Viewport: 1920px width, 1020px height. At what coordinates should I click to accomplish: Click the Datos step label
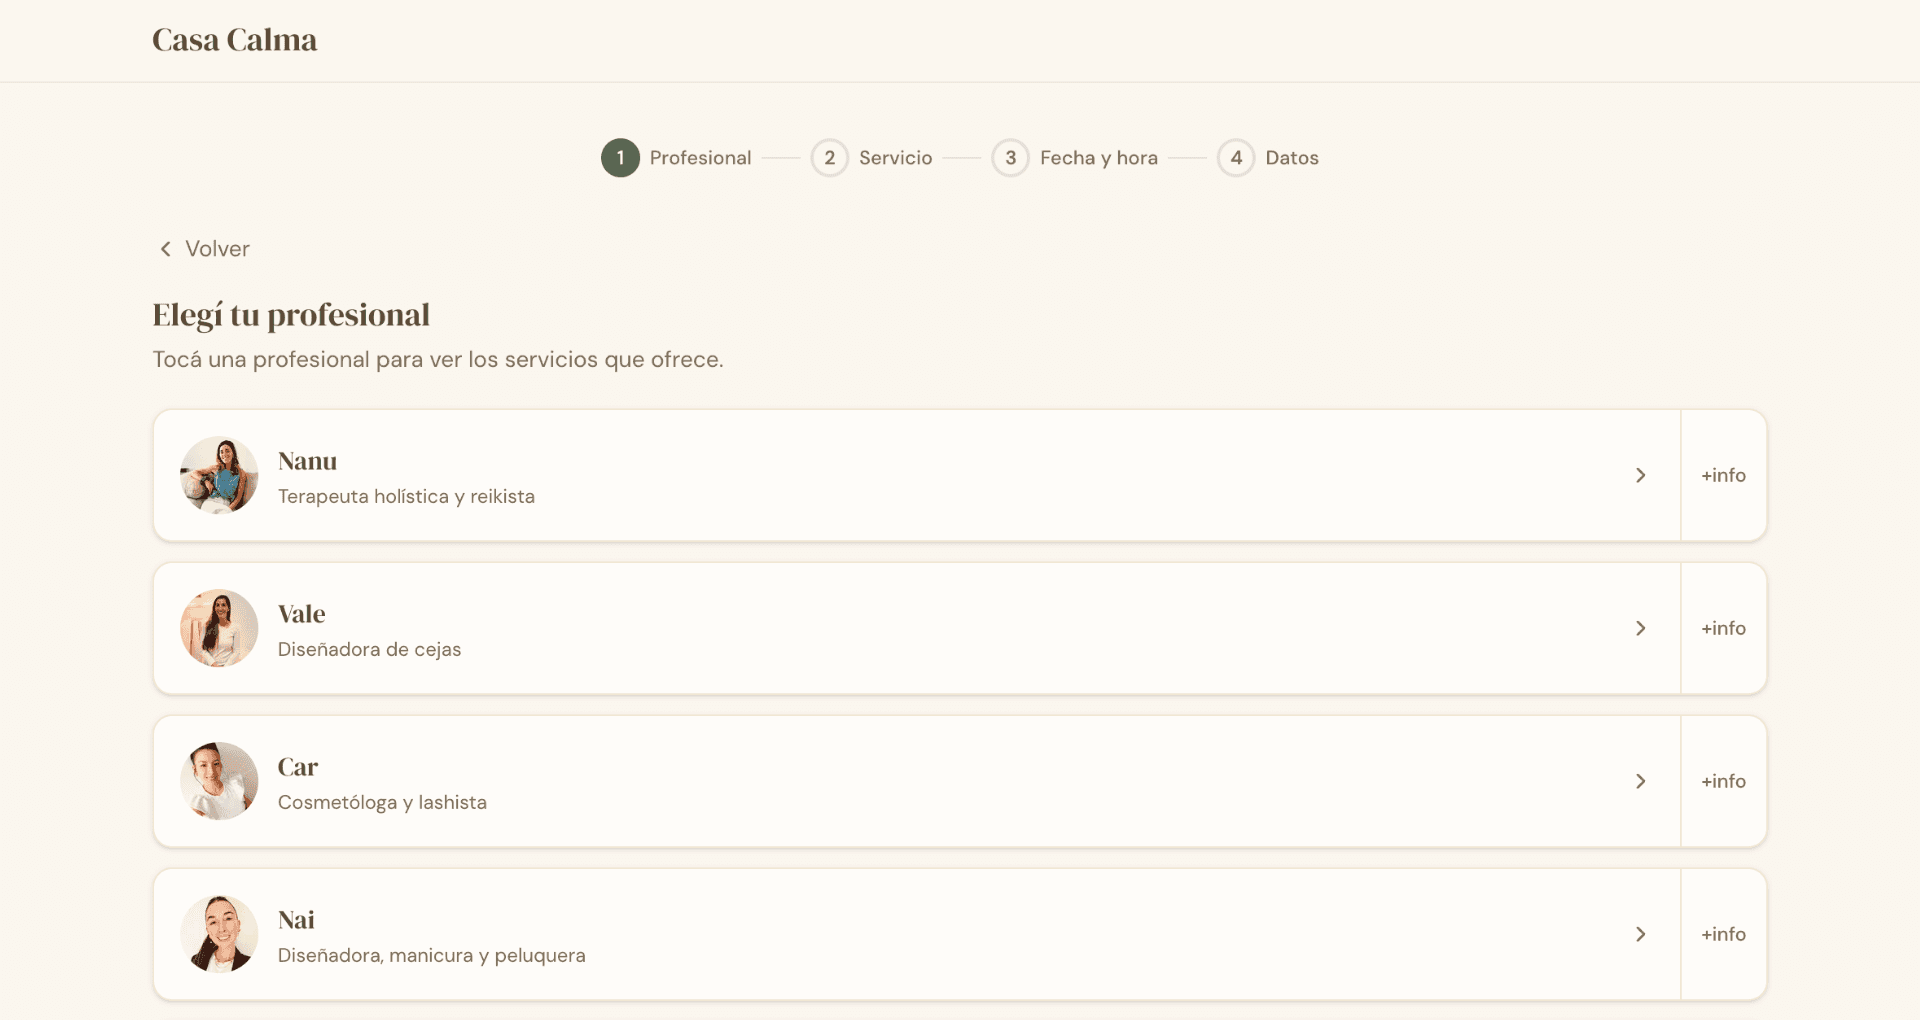(x=1292, y=158)
